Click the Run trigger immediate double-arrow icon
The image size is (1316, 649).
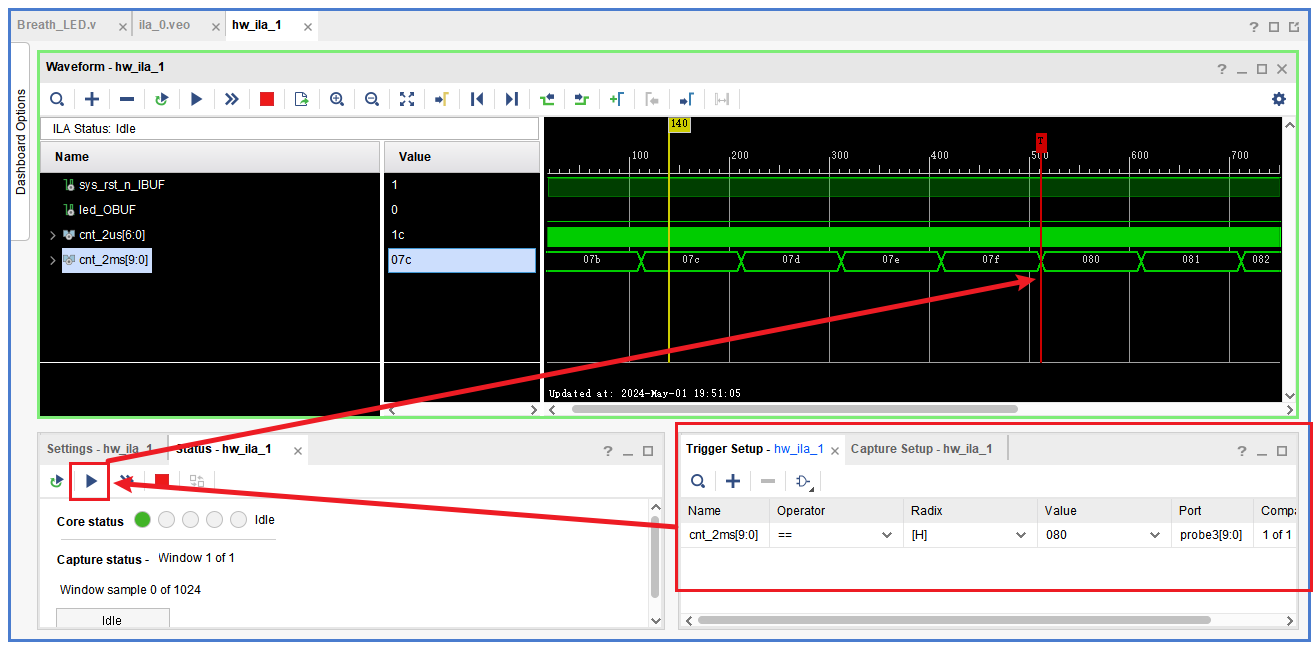(x=232, y=99)
